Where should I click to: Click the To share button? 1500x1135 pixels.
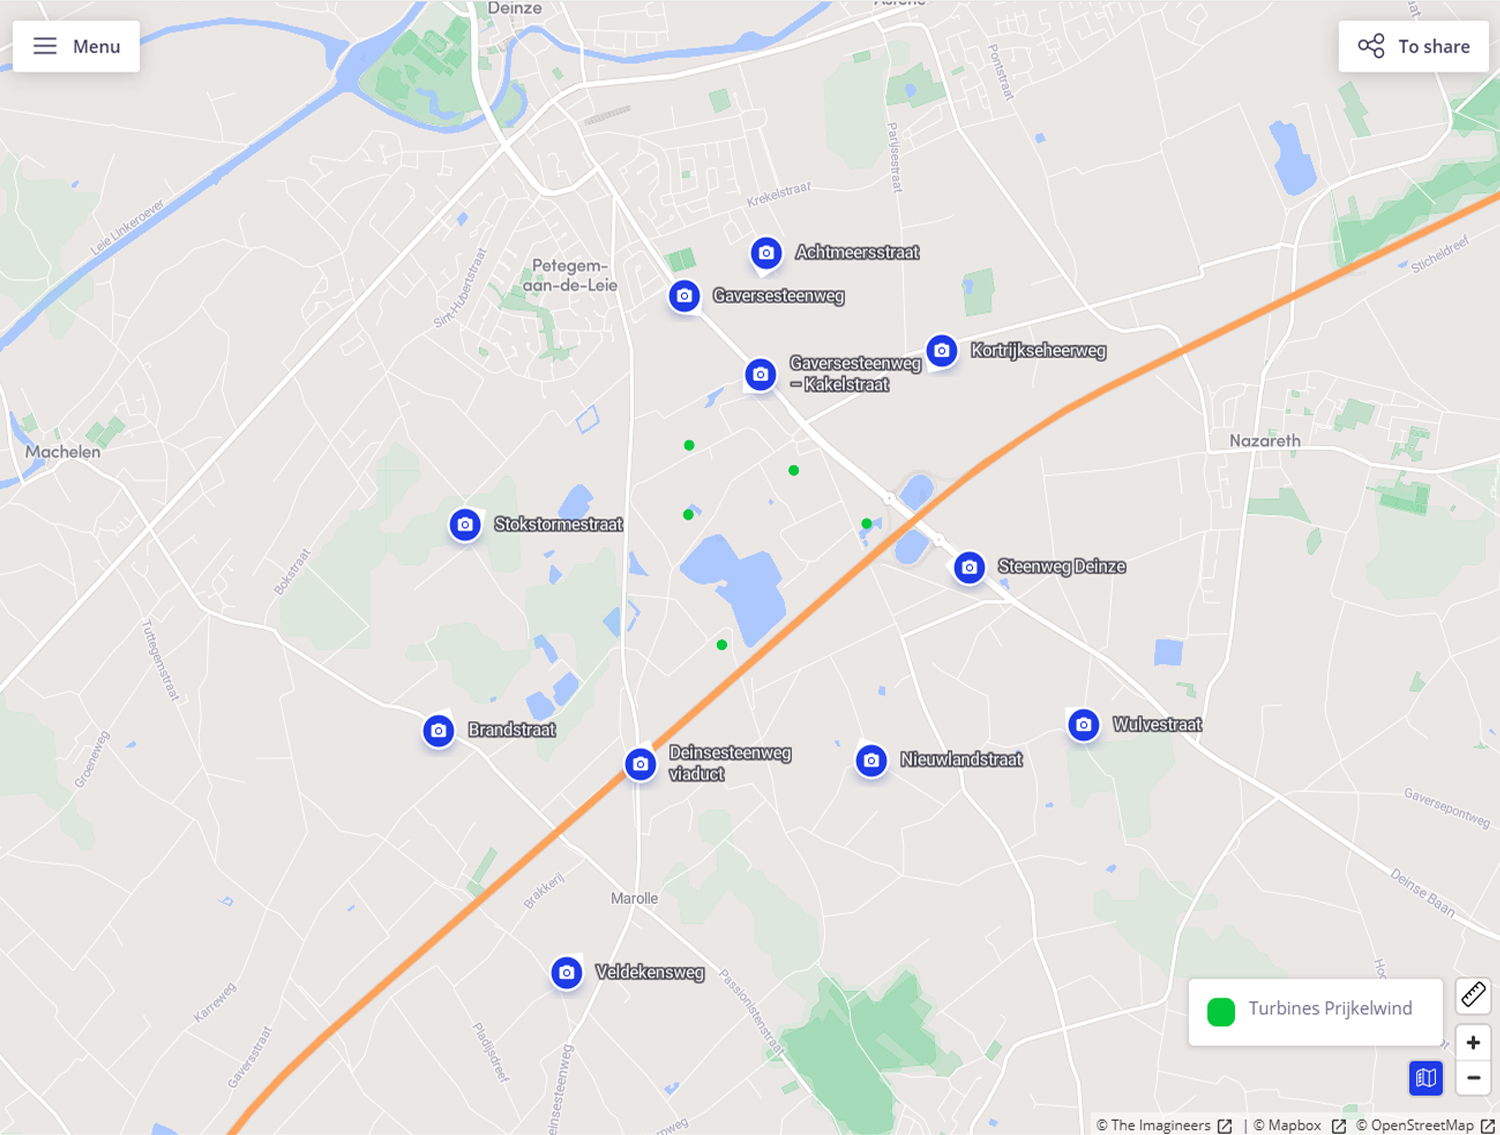[1414, 46]
